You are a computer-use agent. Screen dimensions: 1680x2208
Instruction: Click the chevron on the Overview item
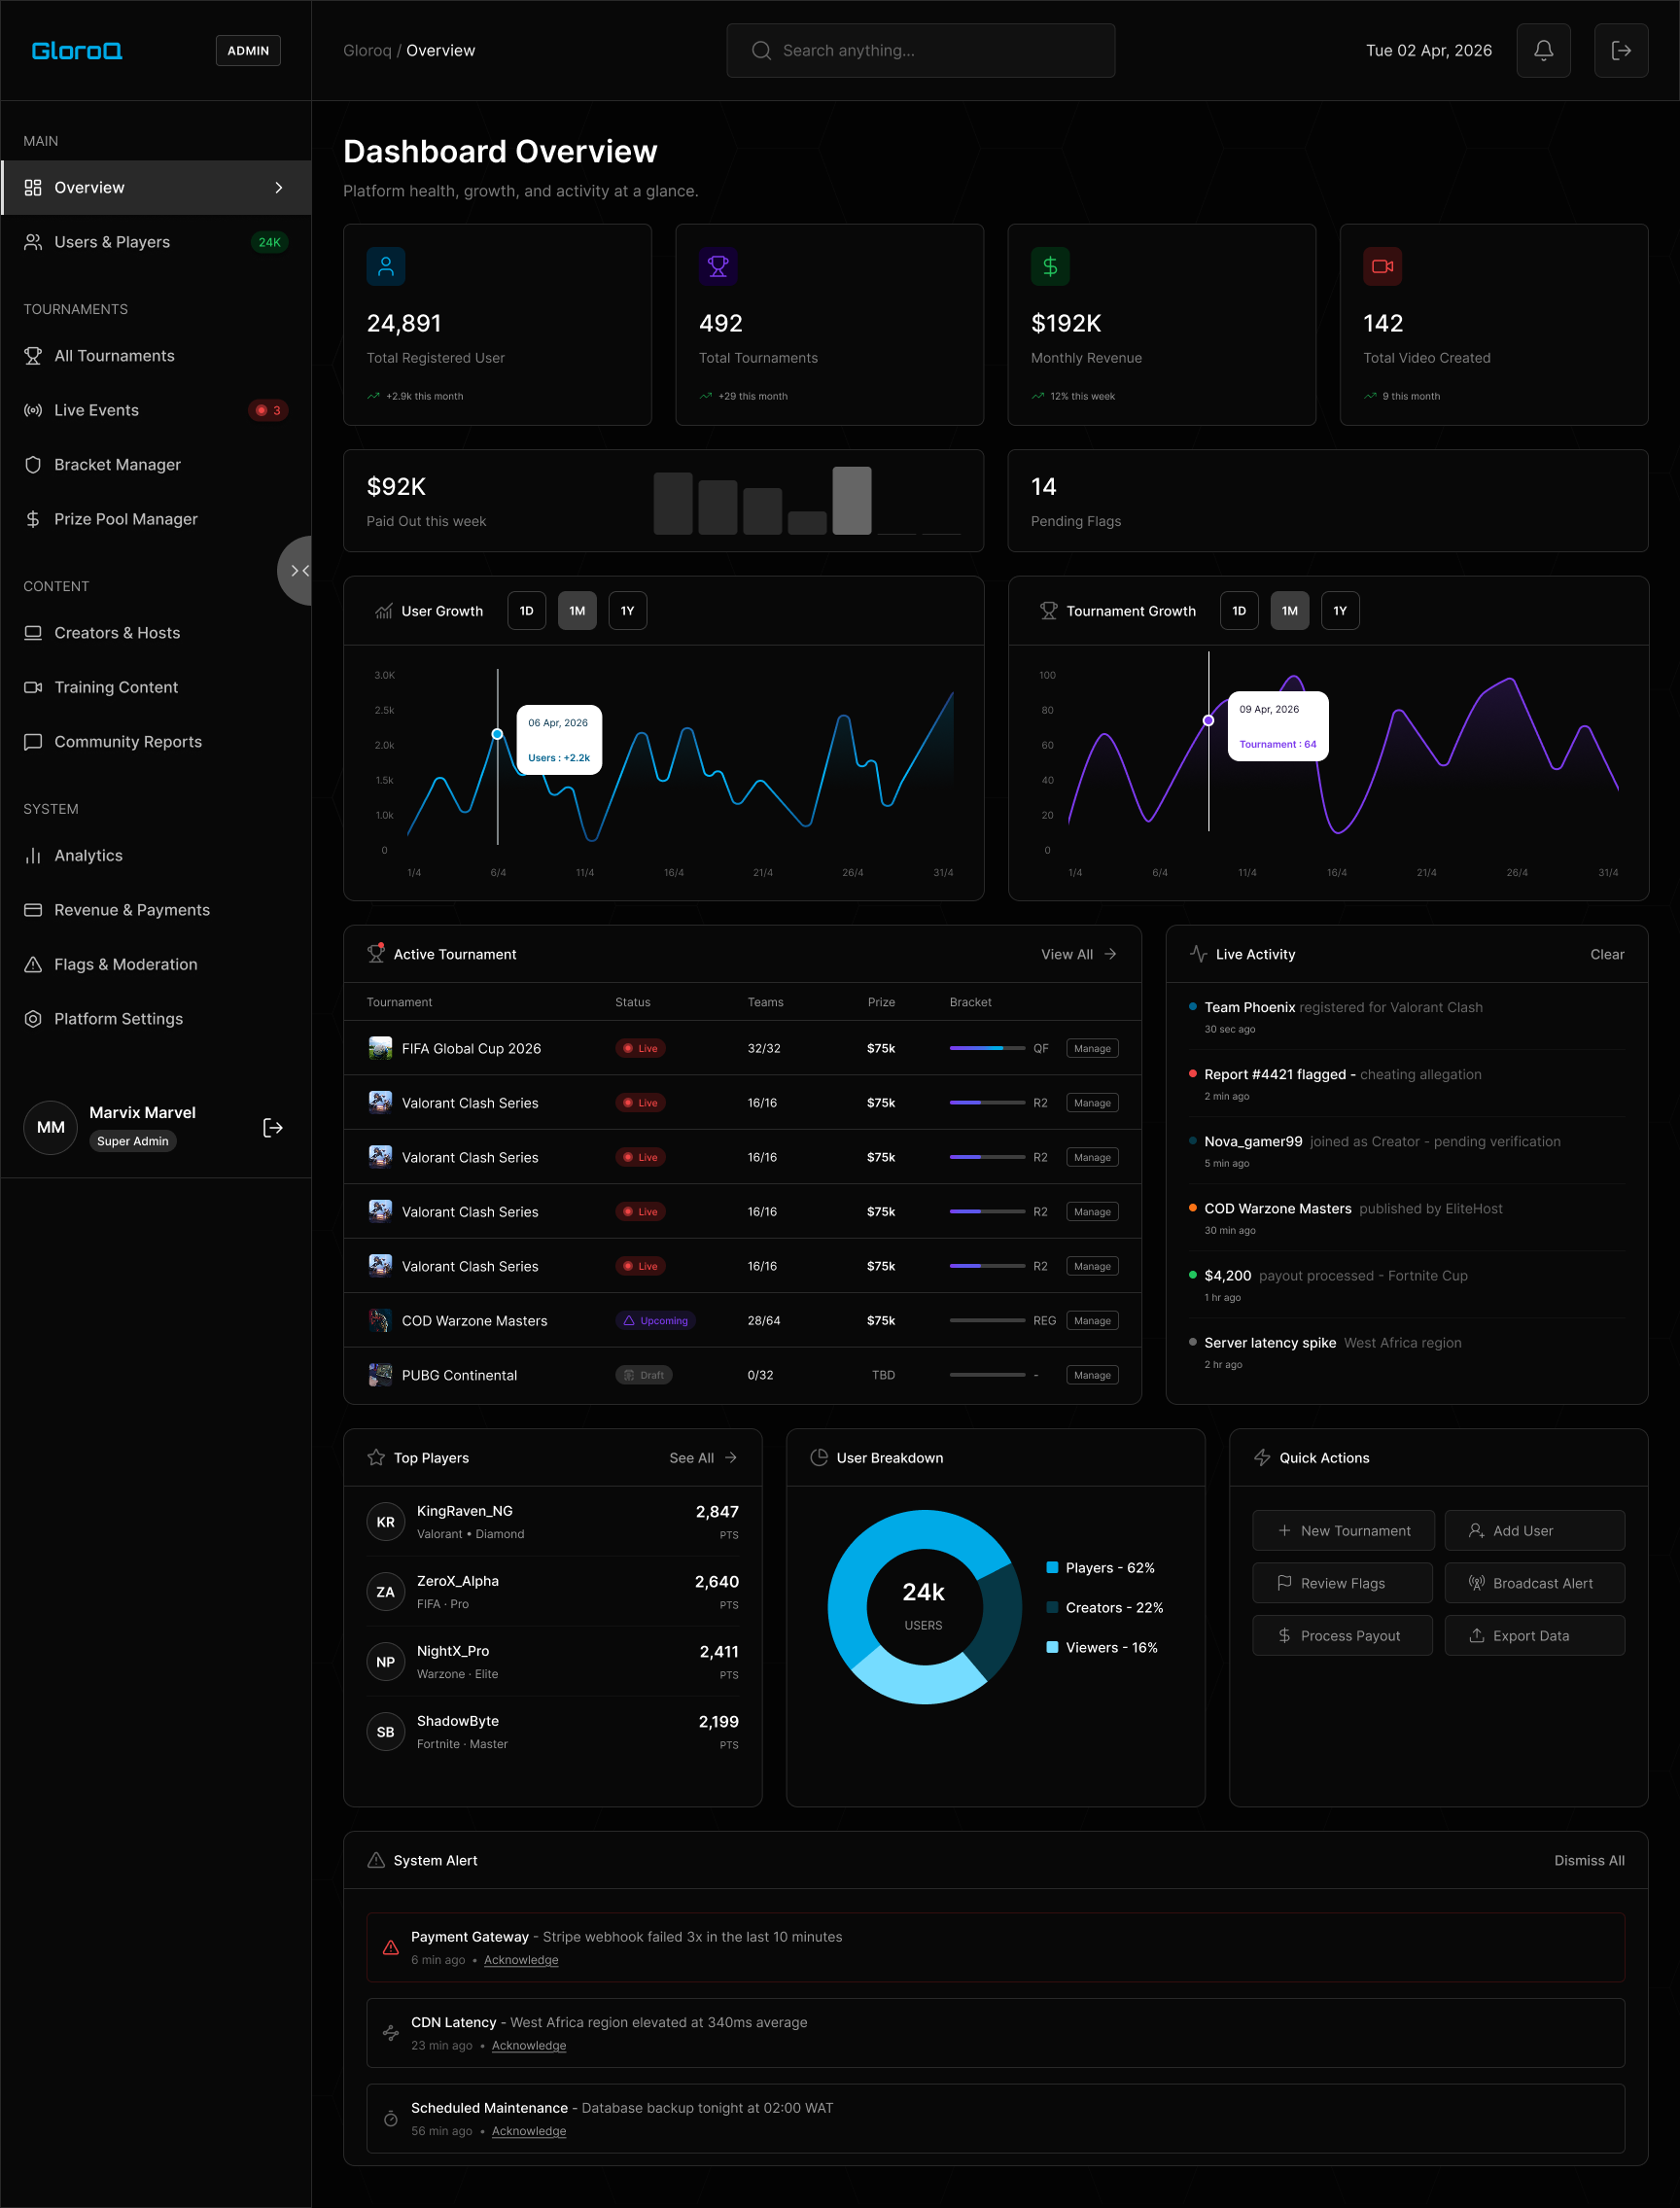point(279,188)
